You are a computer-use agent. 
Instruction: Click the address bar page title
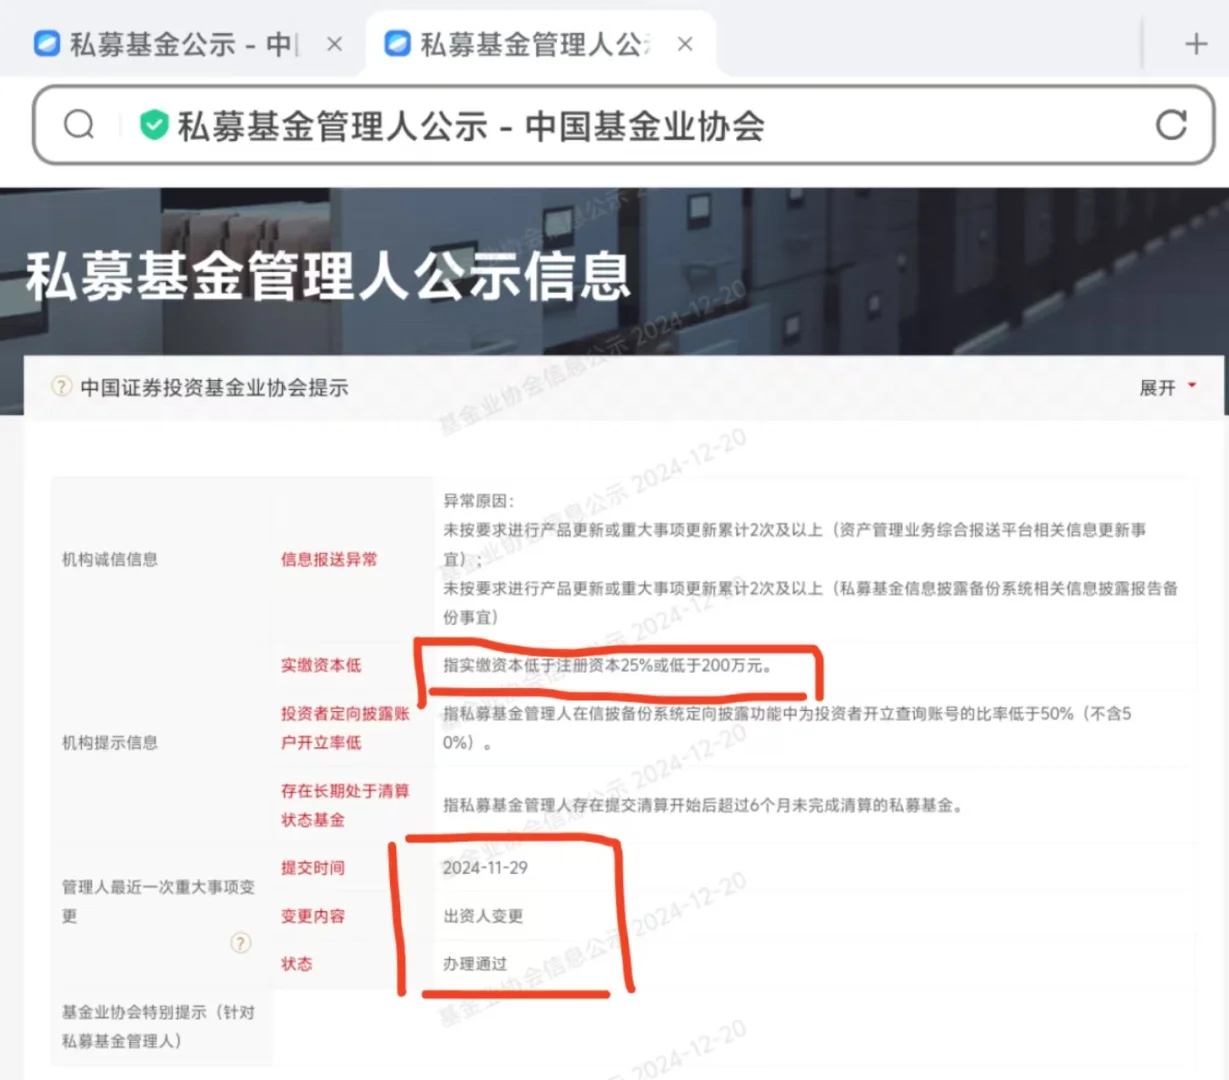[x=471, y=126]
